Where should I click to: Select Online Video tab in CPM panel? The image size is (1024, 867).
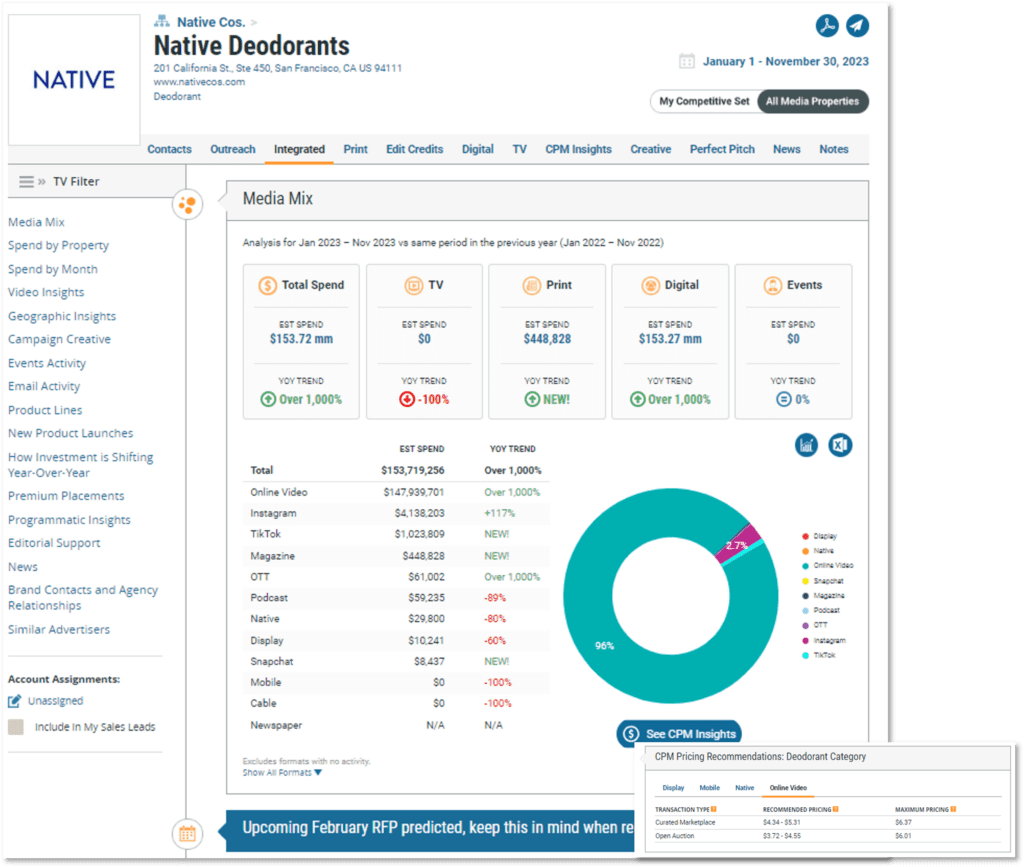click(788, 787)
